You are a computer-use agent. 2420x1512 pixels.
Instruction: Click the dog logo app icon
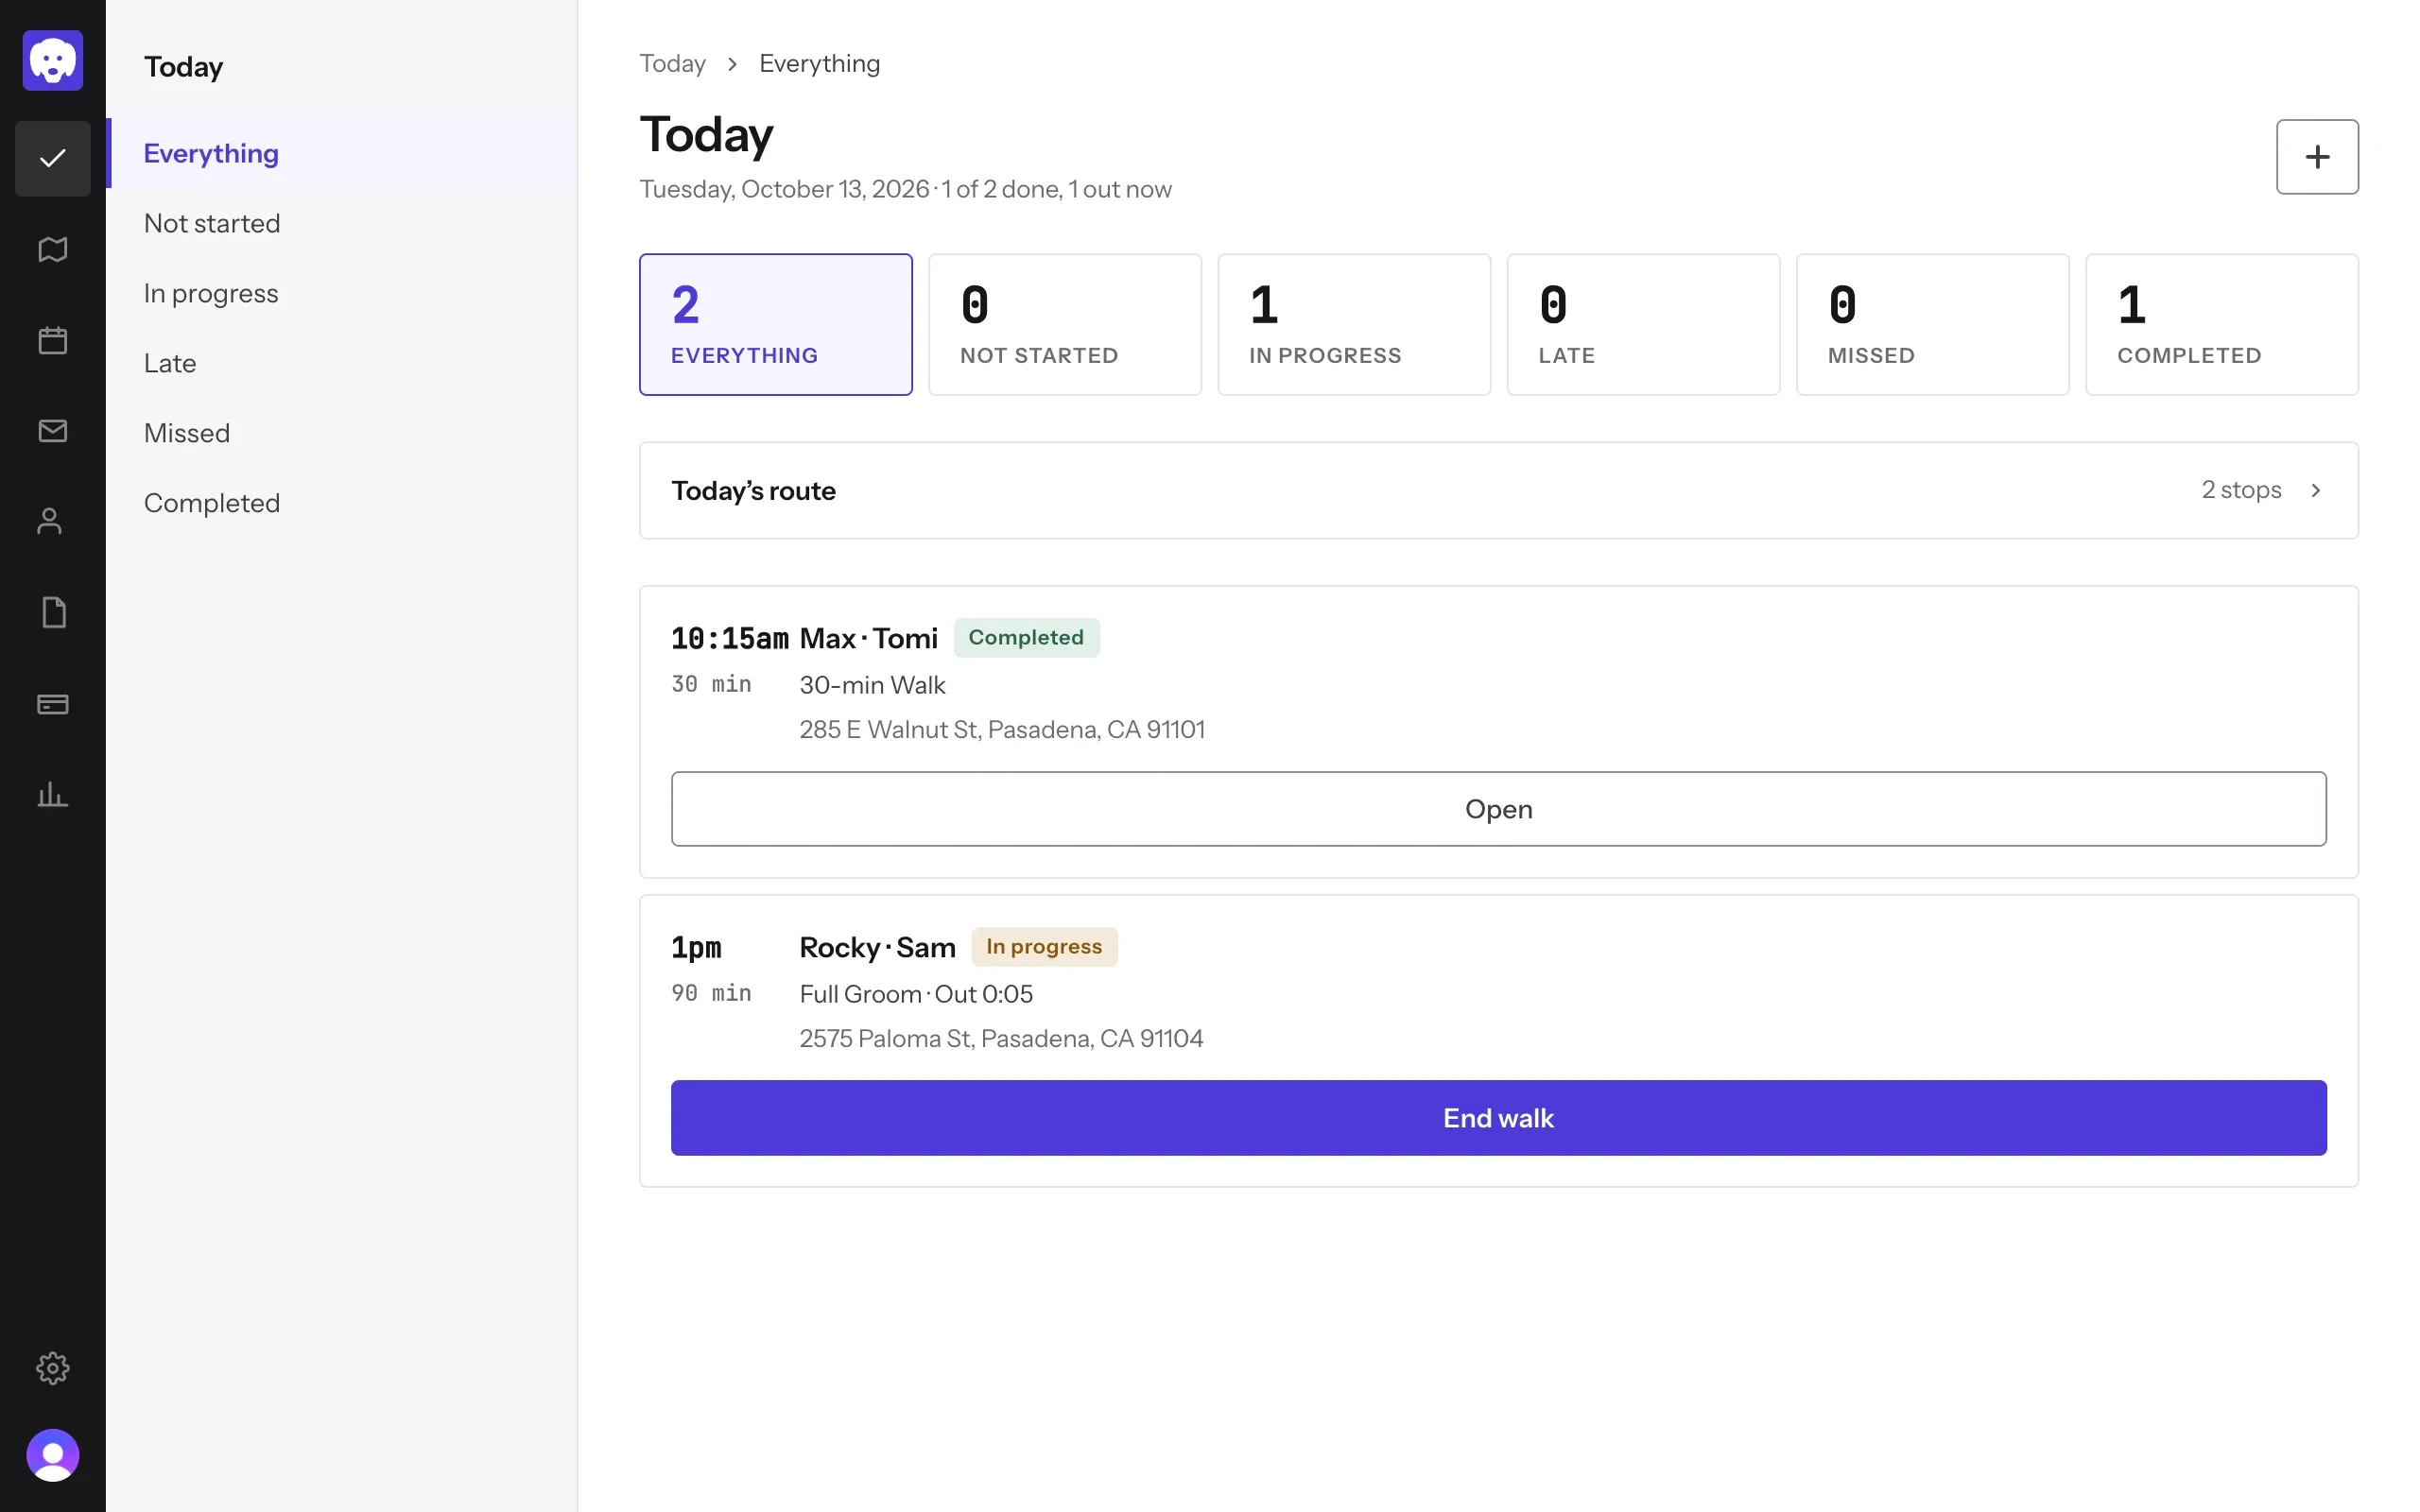53,61
